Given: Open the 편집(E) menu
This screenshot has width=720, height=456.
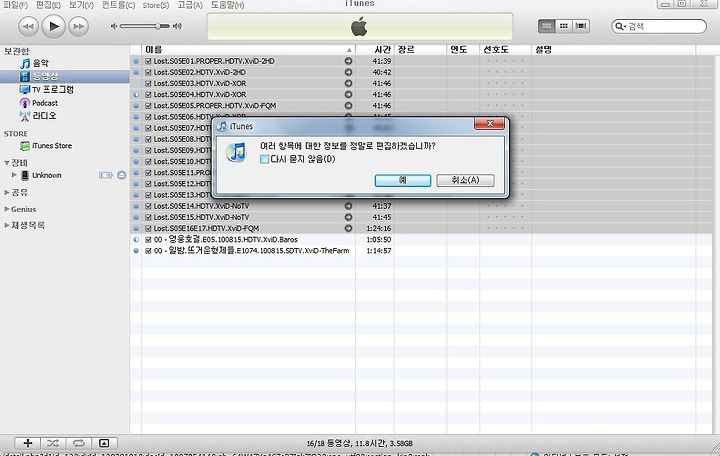Looking at the screenshot, I should 48,5.
